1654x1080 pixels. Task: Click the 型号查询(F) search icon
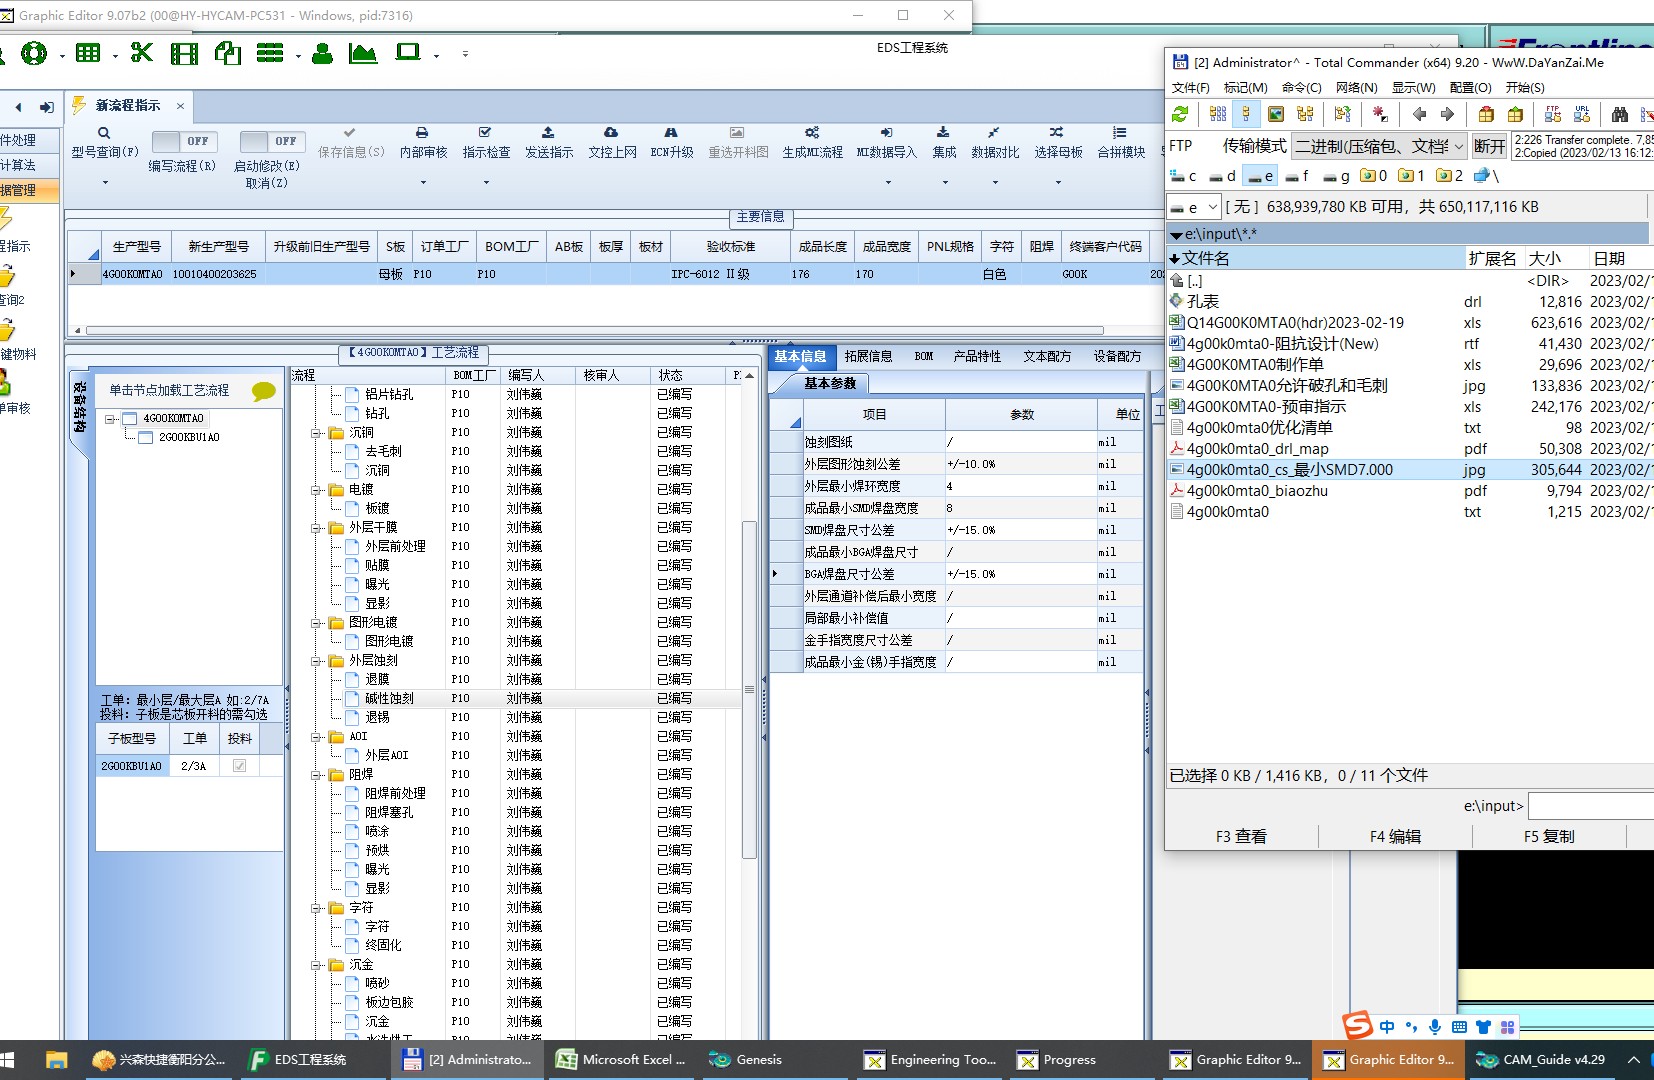103,132
